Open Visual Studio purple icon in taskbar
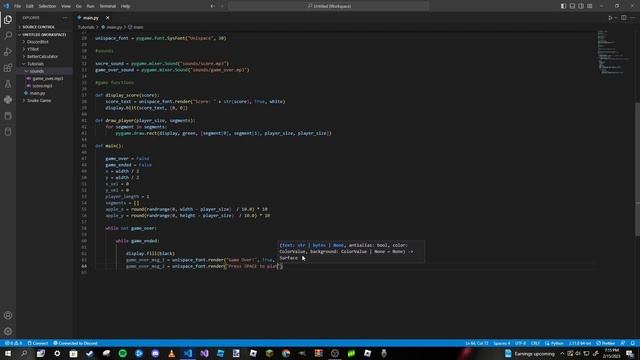This screenshot has width=640, height=360. (x=204, y=353)
